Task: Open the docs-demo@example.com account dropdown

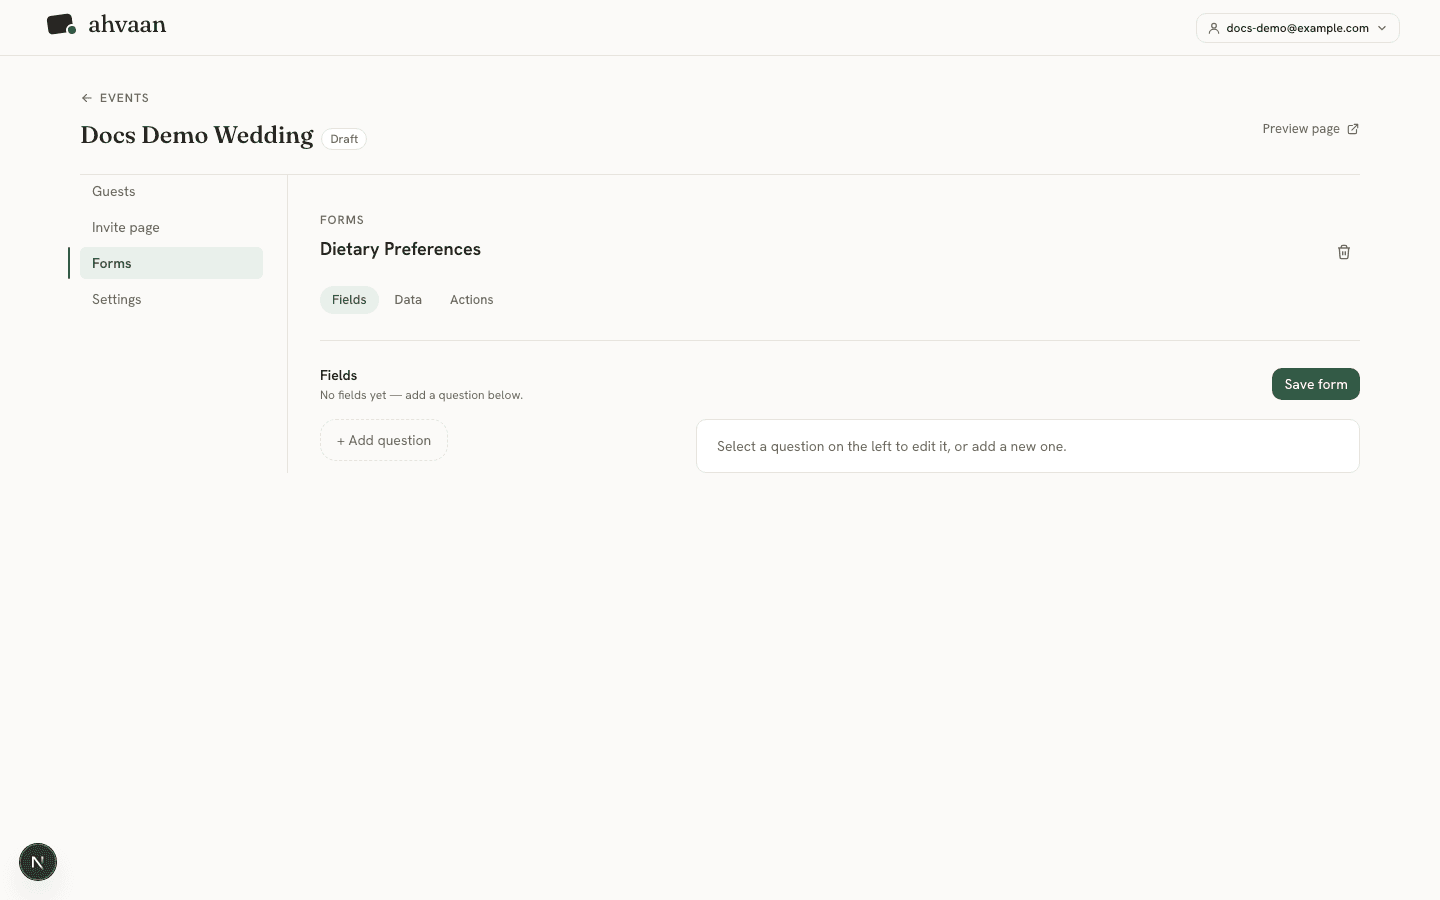Action: pyautogui.click(x=1297, y=28)
